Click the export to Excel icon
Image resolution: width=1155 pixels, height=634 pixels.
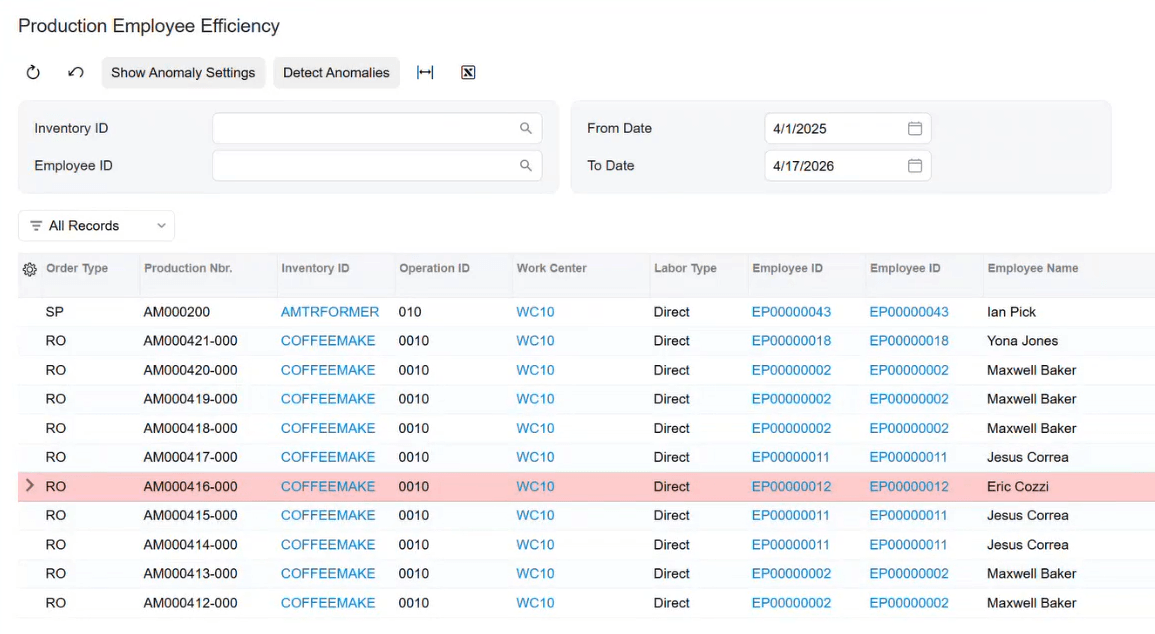pyautogui.click(x=468, y=72)
